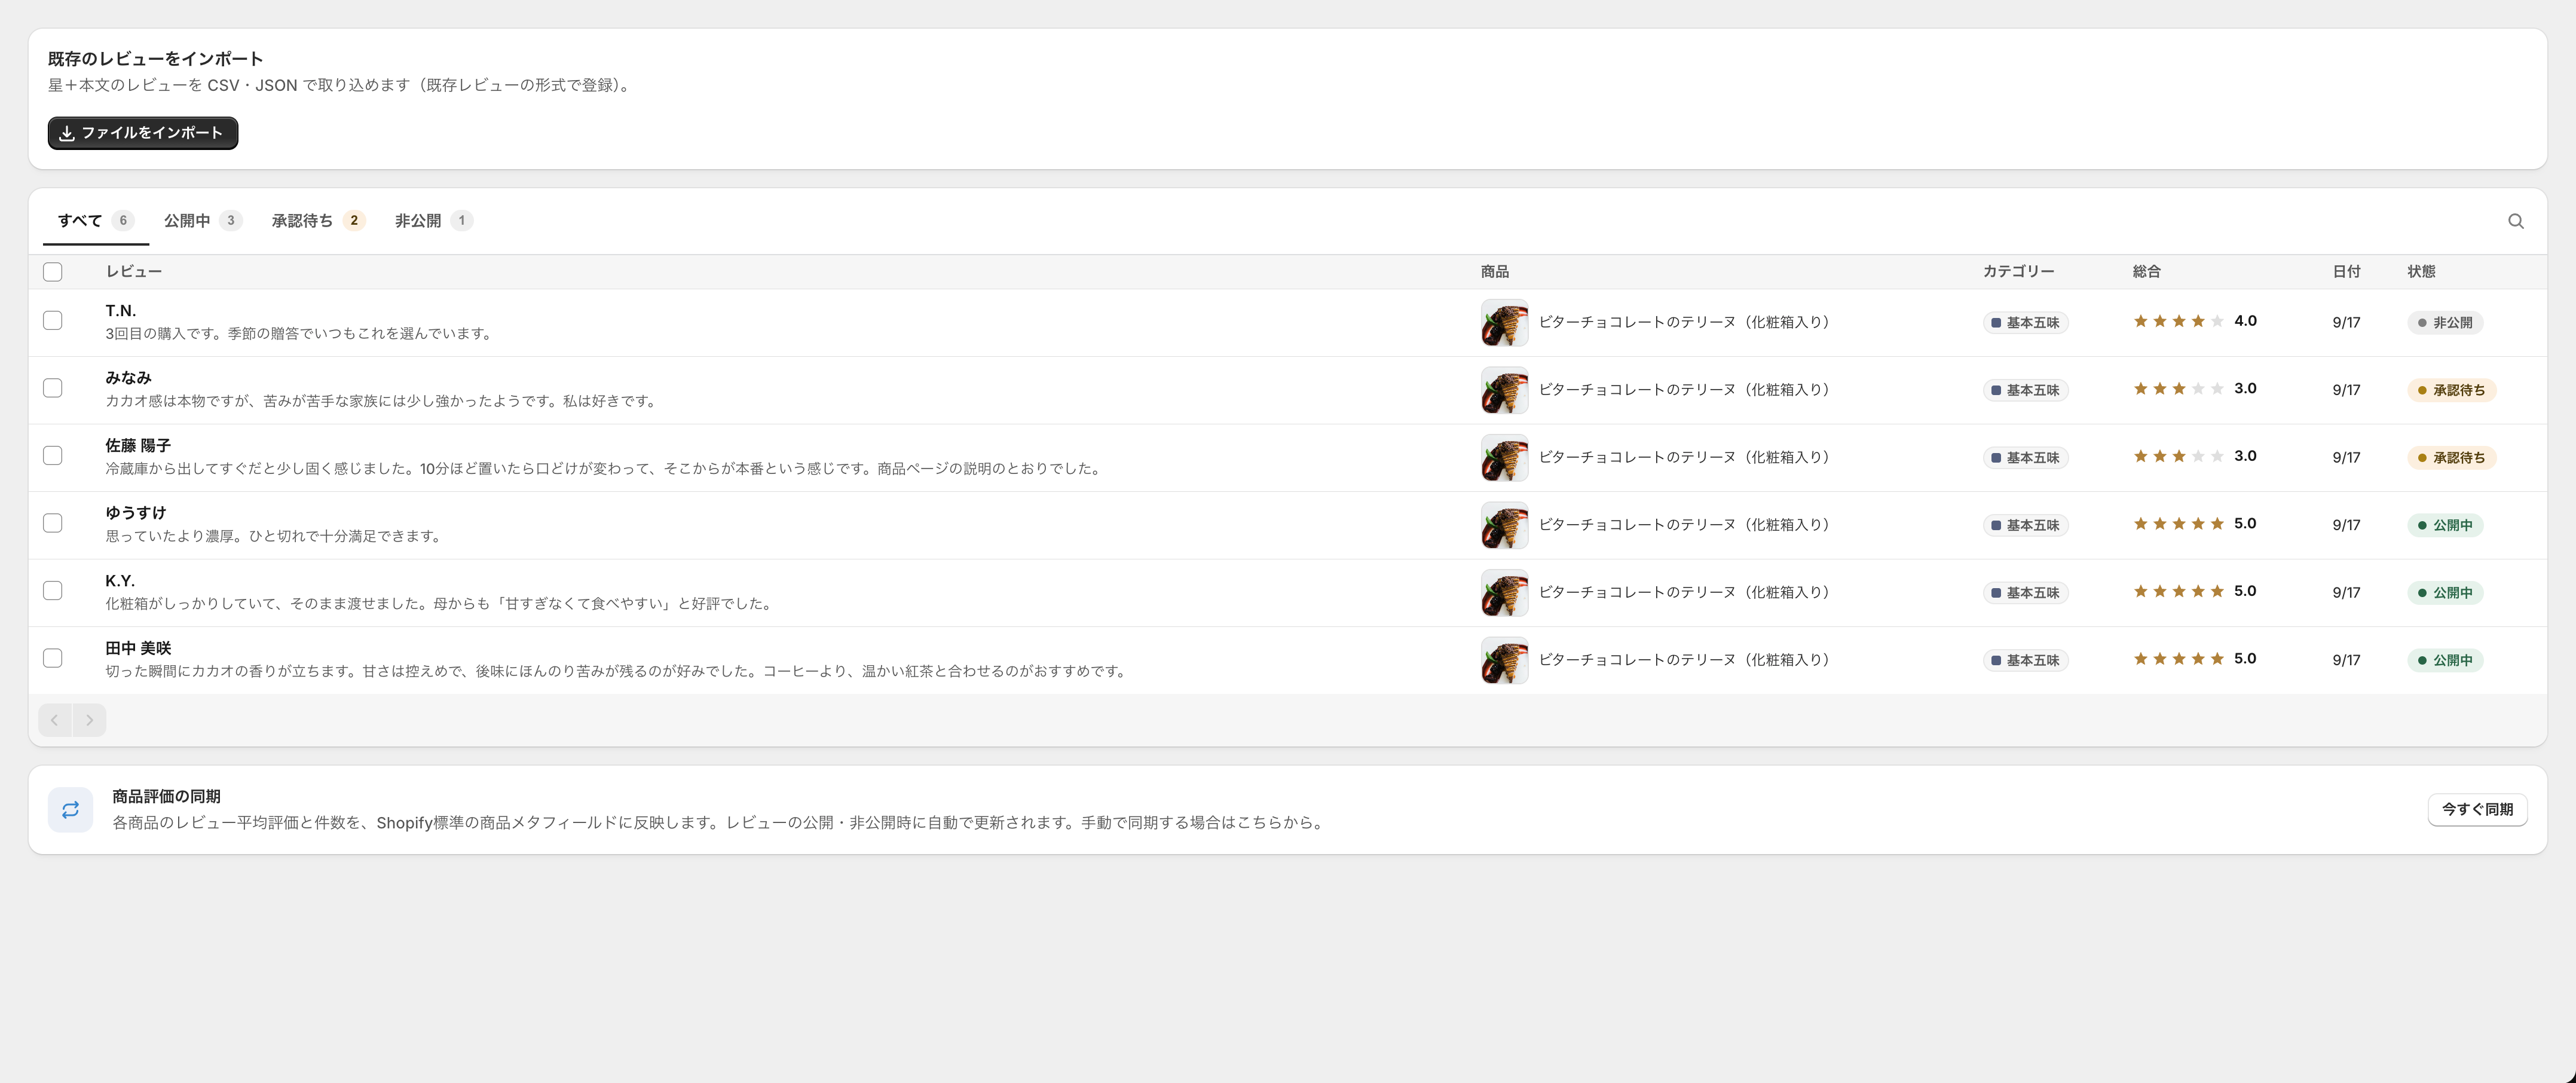Click the sync arrows icon
This screenshot has height=1083, width=2576.
tap(70, 810)
